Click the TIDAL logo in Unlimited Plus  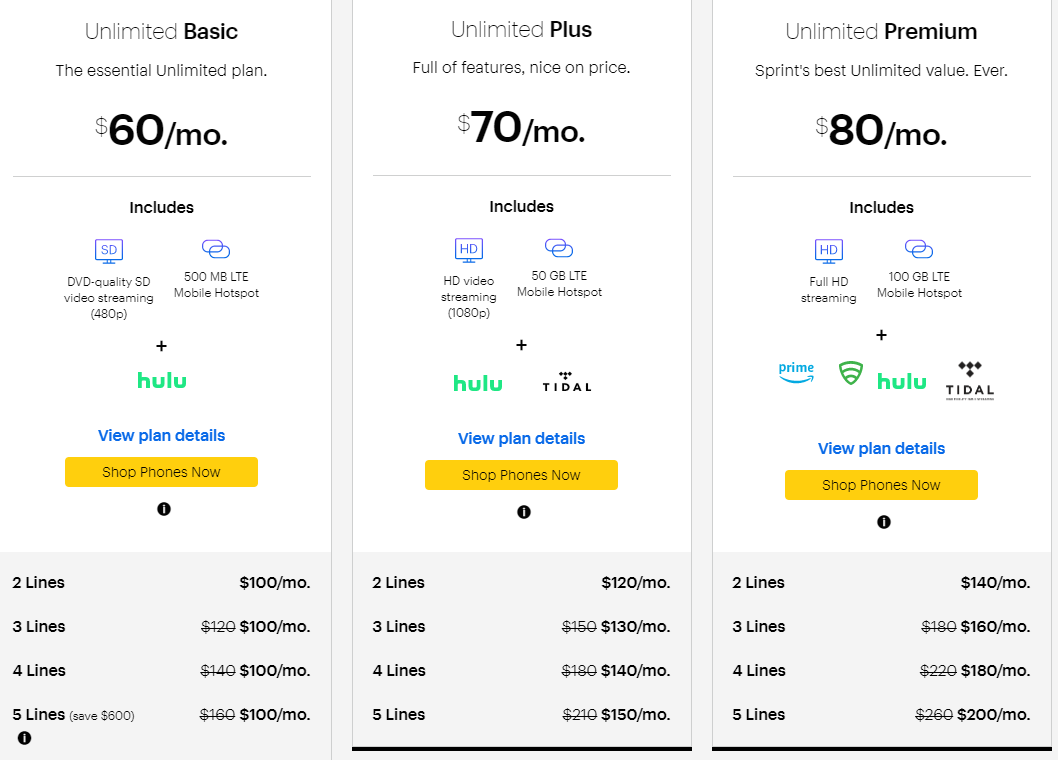[567, 382]
